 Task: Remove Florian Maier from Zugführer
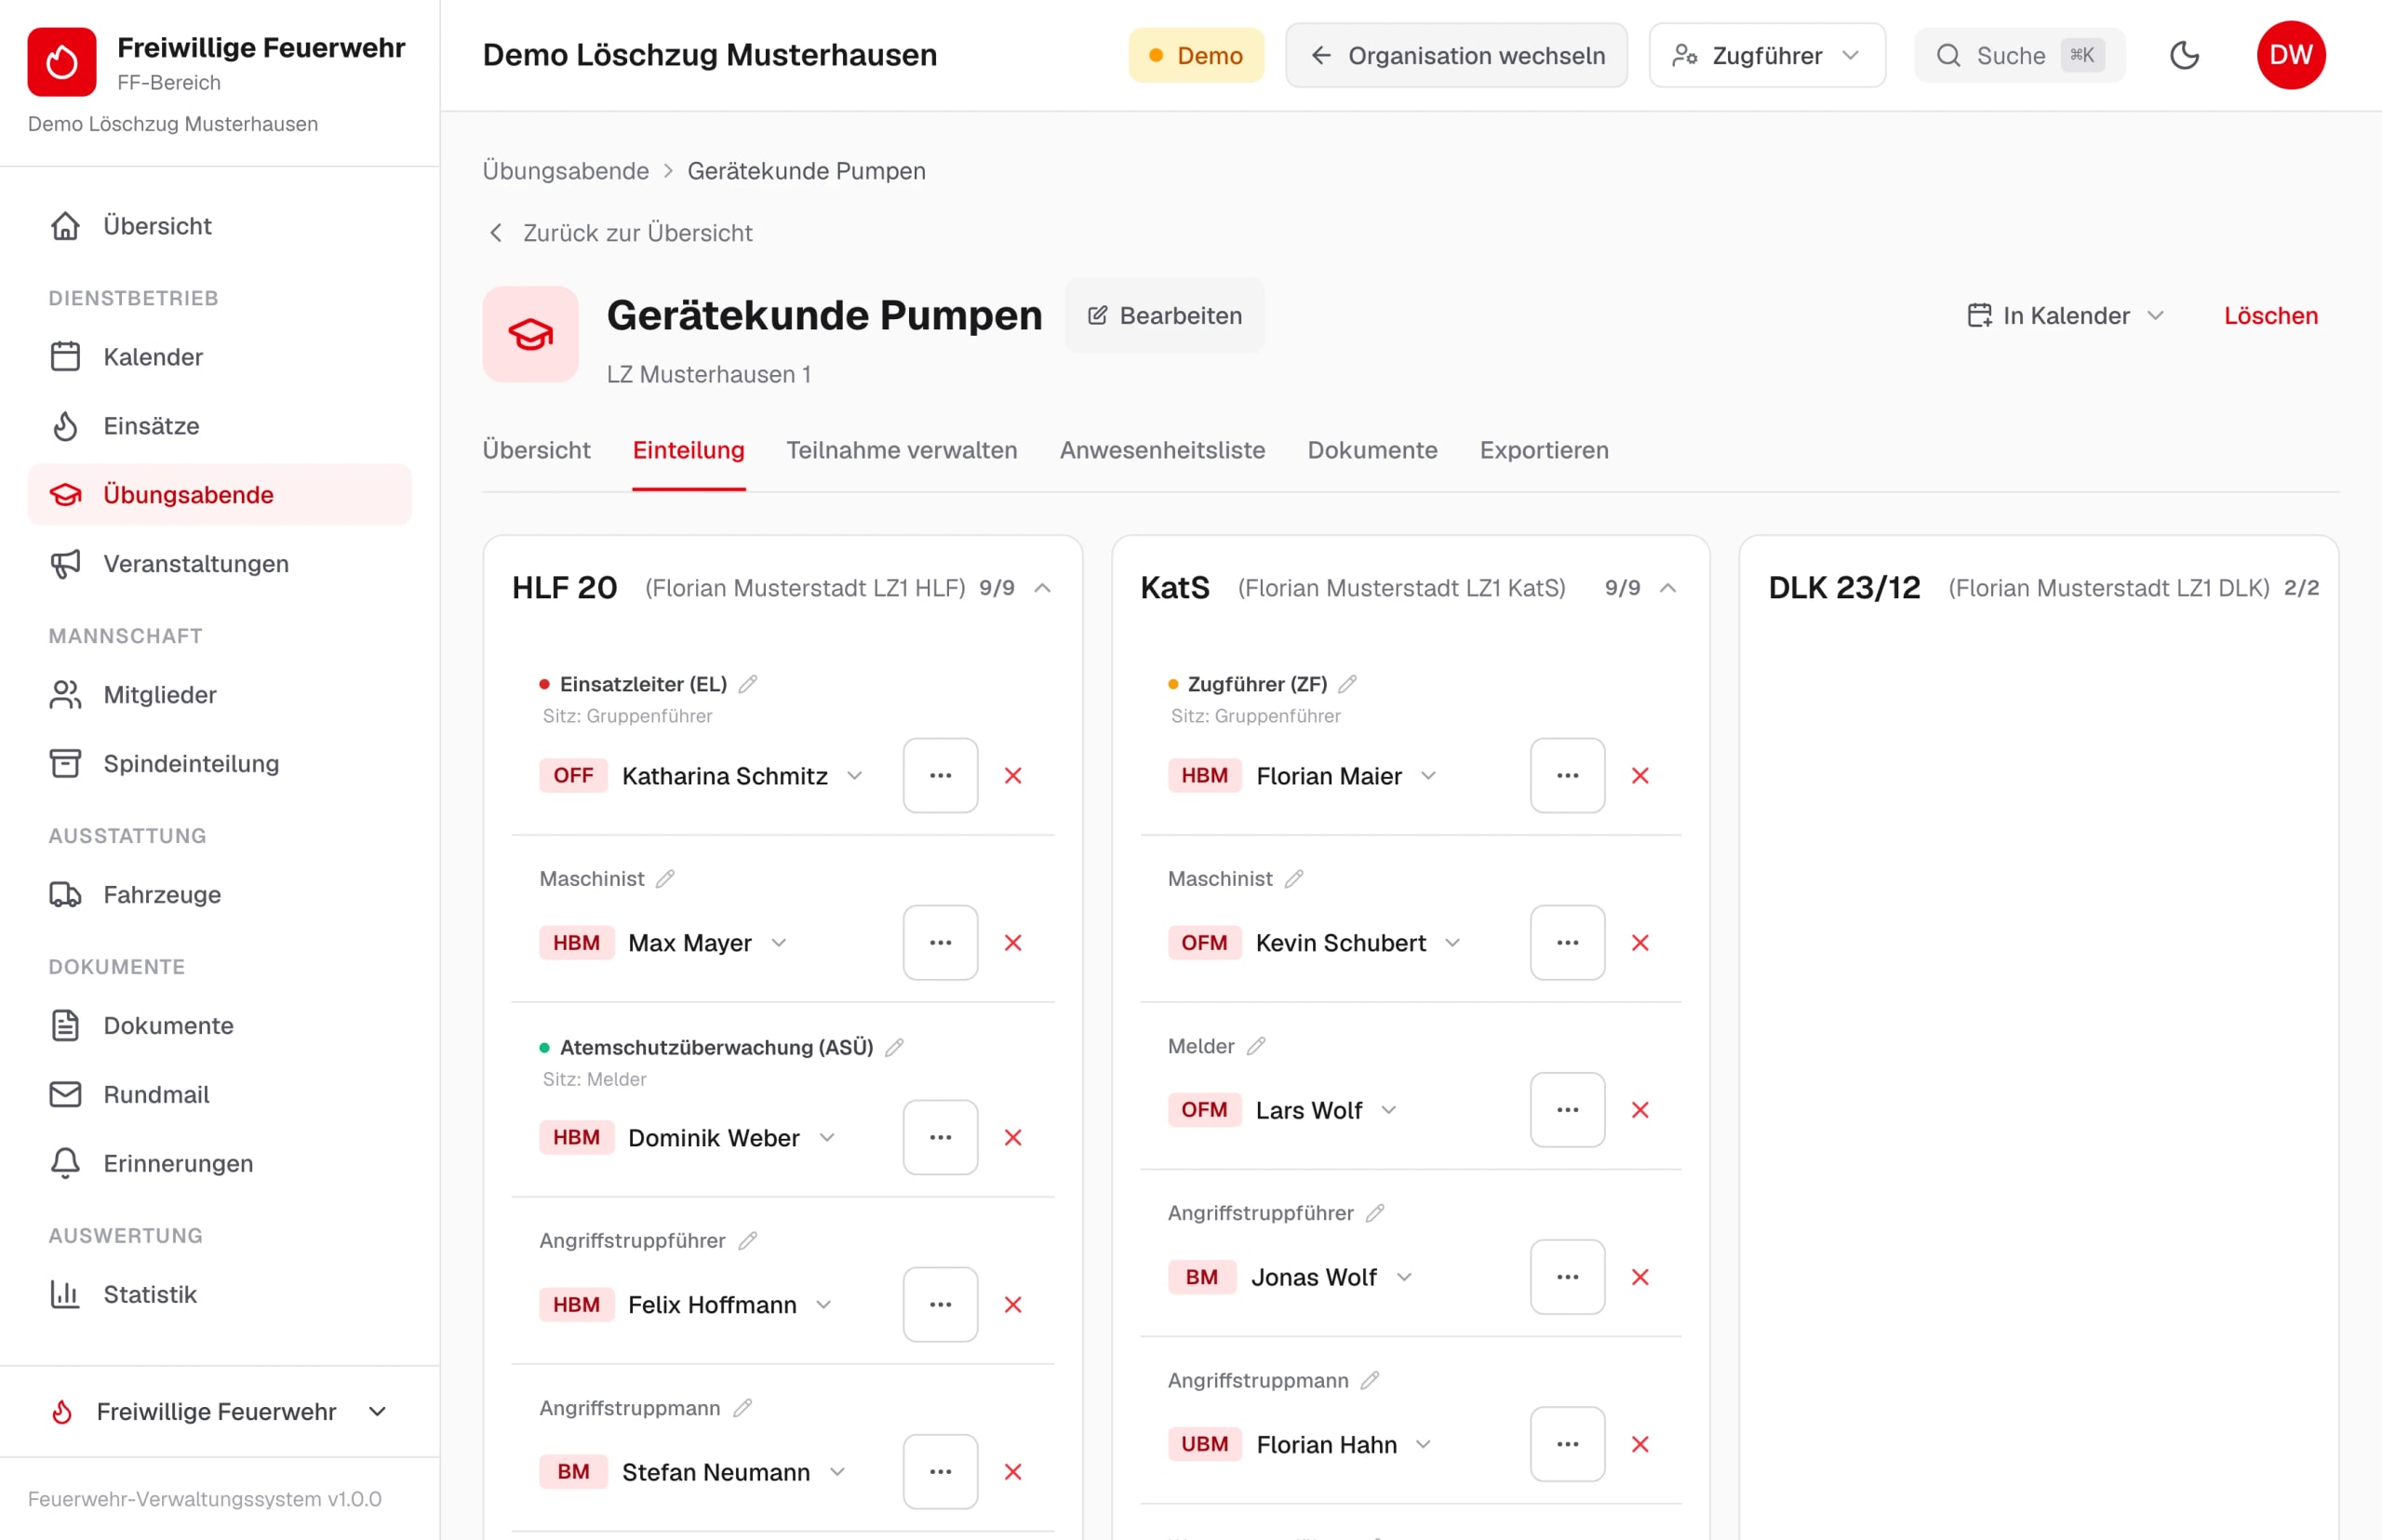[1640, 776]
